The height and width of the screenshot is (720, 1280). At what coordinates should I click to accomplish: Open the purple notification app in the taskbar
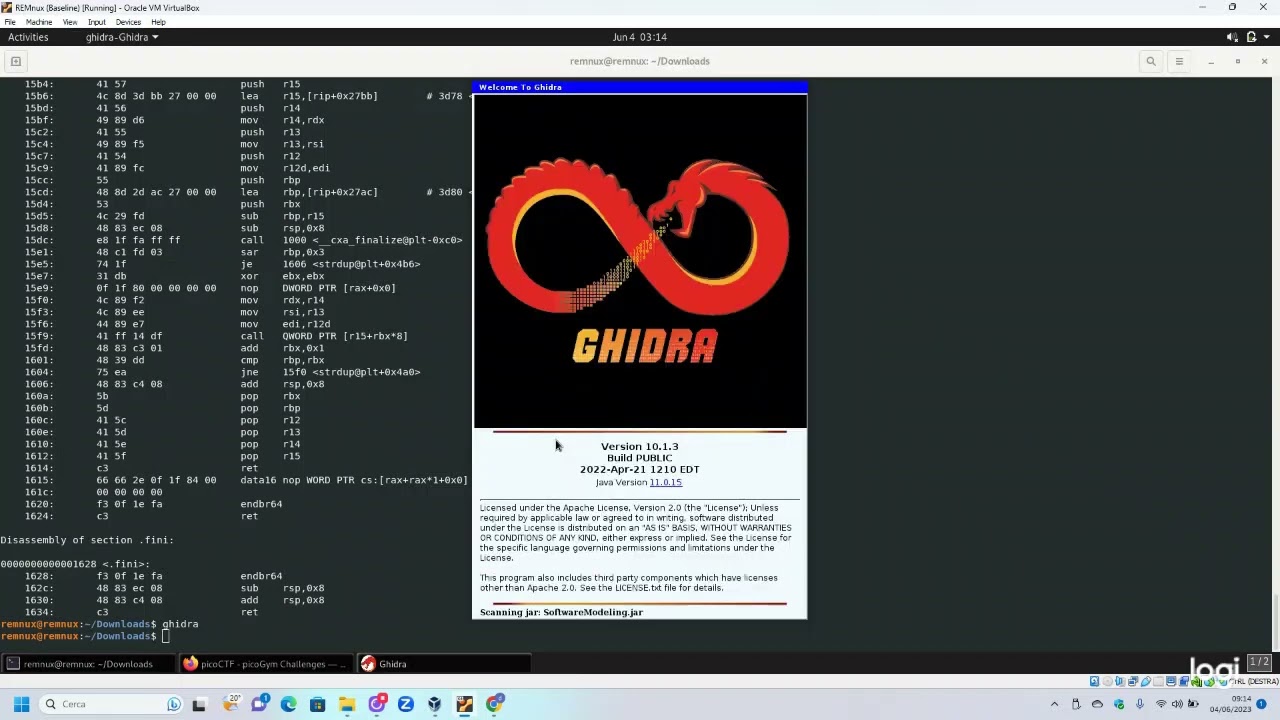pyautogui.click(x=377, y=704)
